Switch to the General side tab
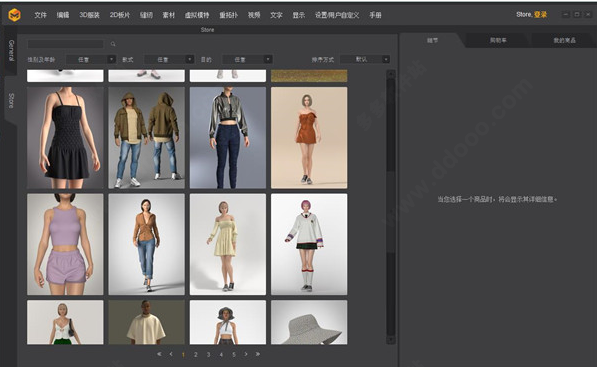The width and height of the screenshot is (597, 367). [11, 50]
